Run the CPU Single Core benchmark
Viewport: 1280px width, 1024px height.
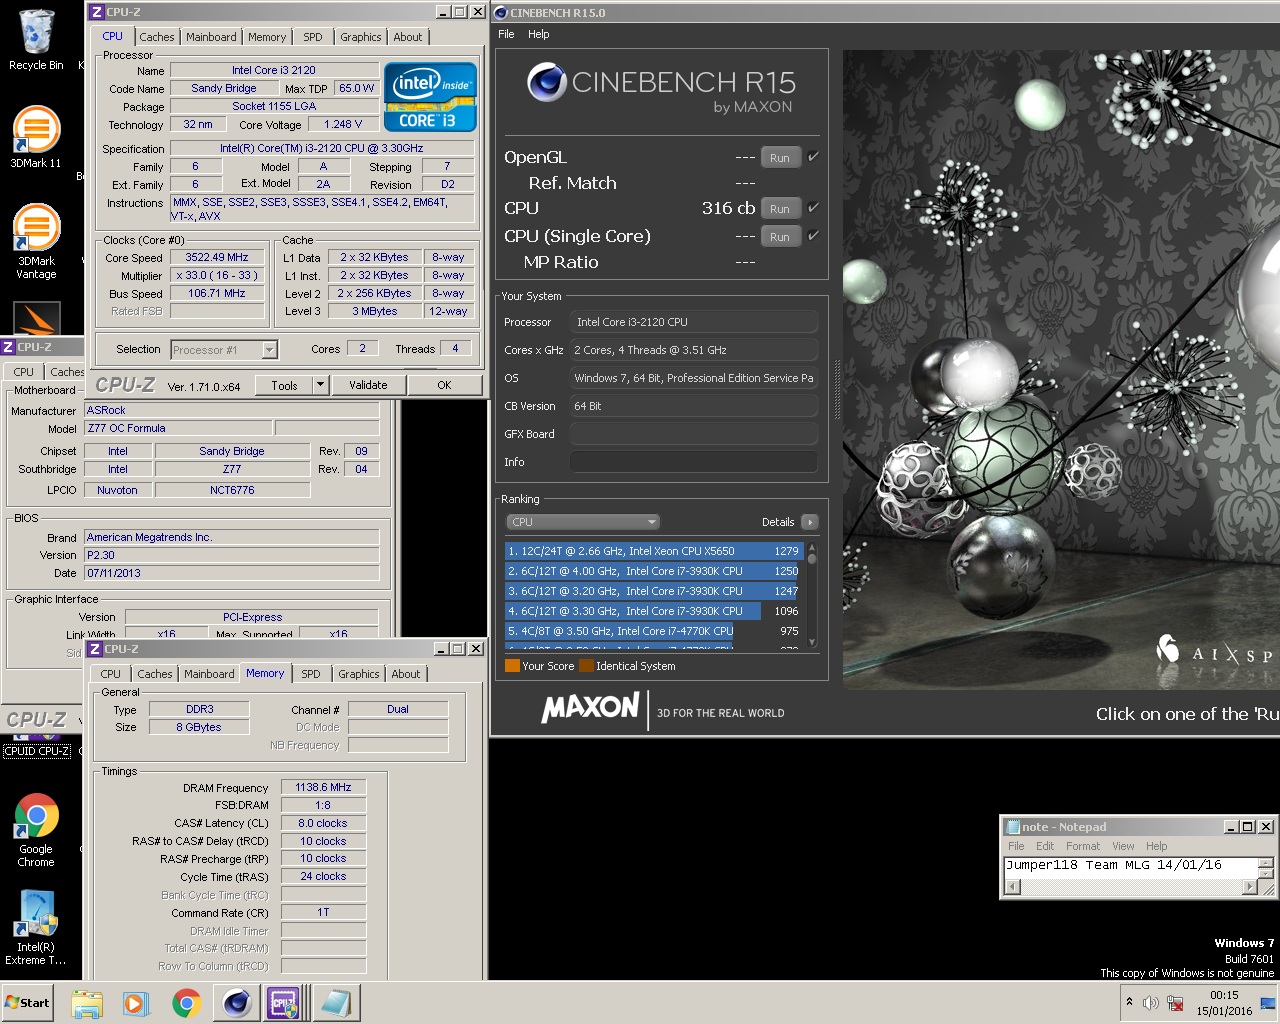coord(780,236)
